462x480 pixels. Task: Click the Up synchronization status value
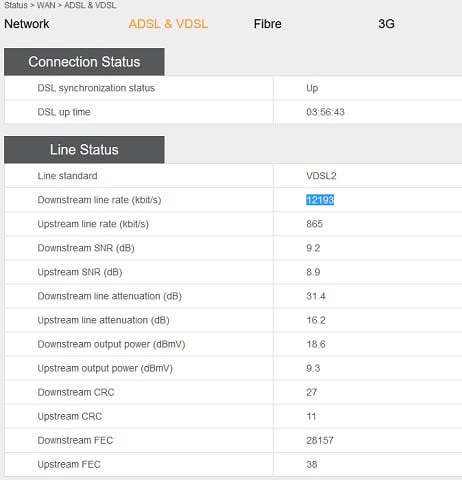pos(312,88)
